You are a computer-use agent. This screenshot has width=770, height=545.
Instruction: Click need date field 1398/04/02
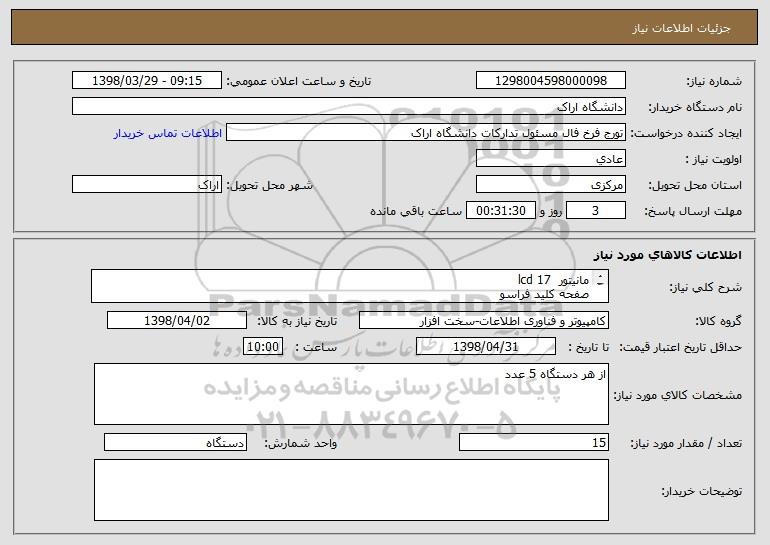coord(177,321)
